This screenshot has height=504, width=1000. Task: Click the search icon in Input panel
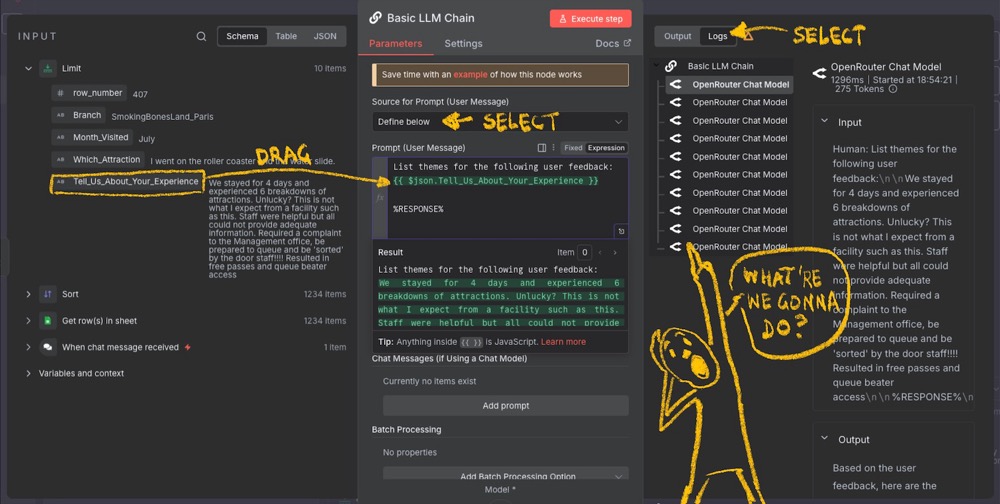[201, 37]
